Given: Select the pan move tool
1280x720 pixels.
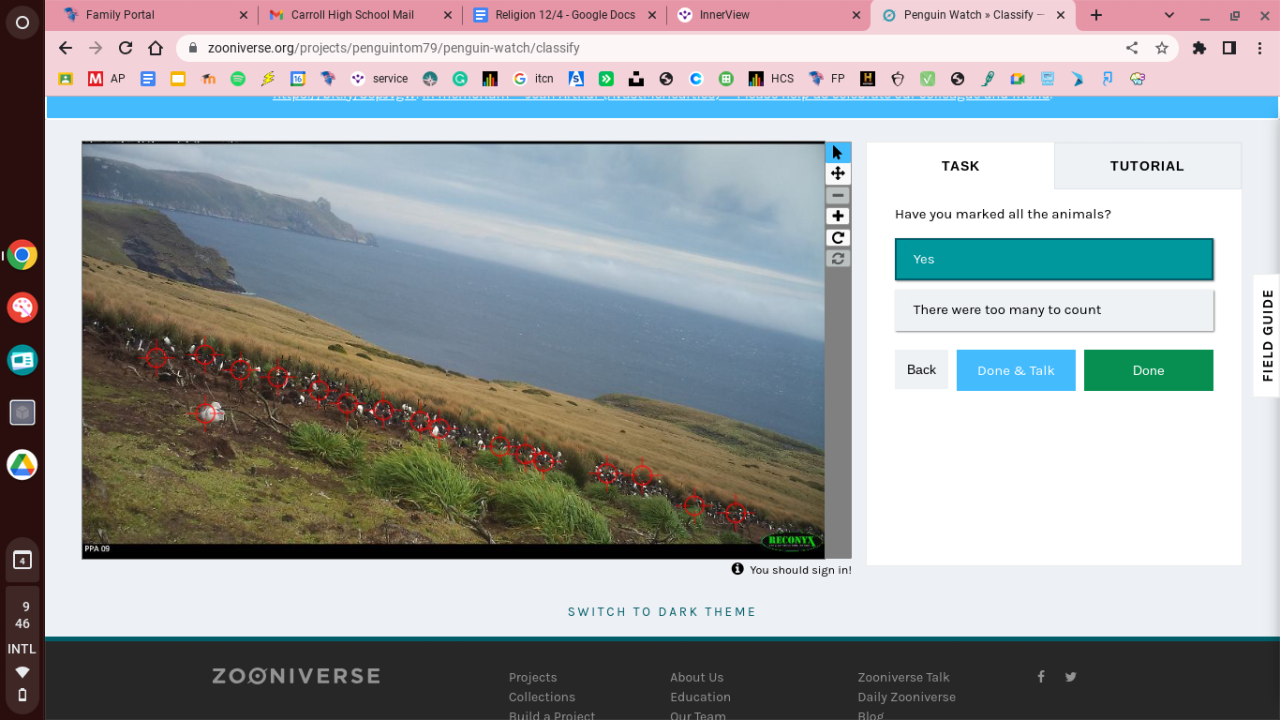Looking at the screenshot, I should point(838,174).
